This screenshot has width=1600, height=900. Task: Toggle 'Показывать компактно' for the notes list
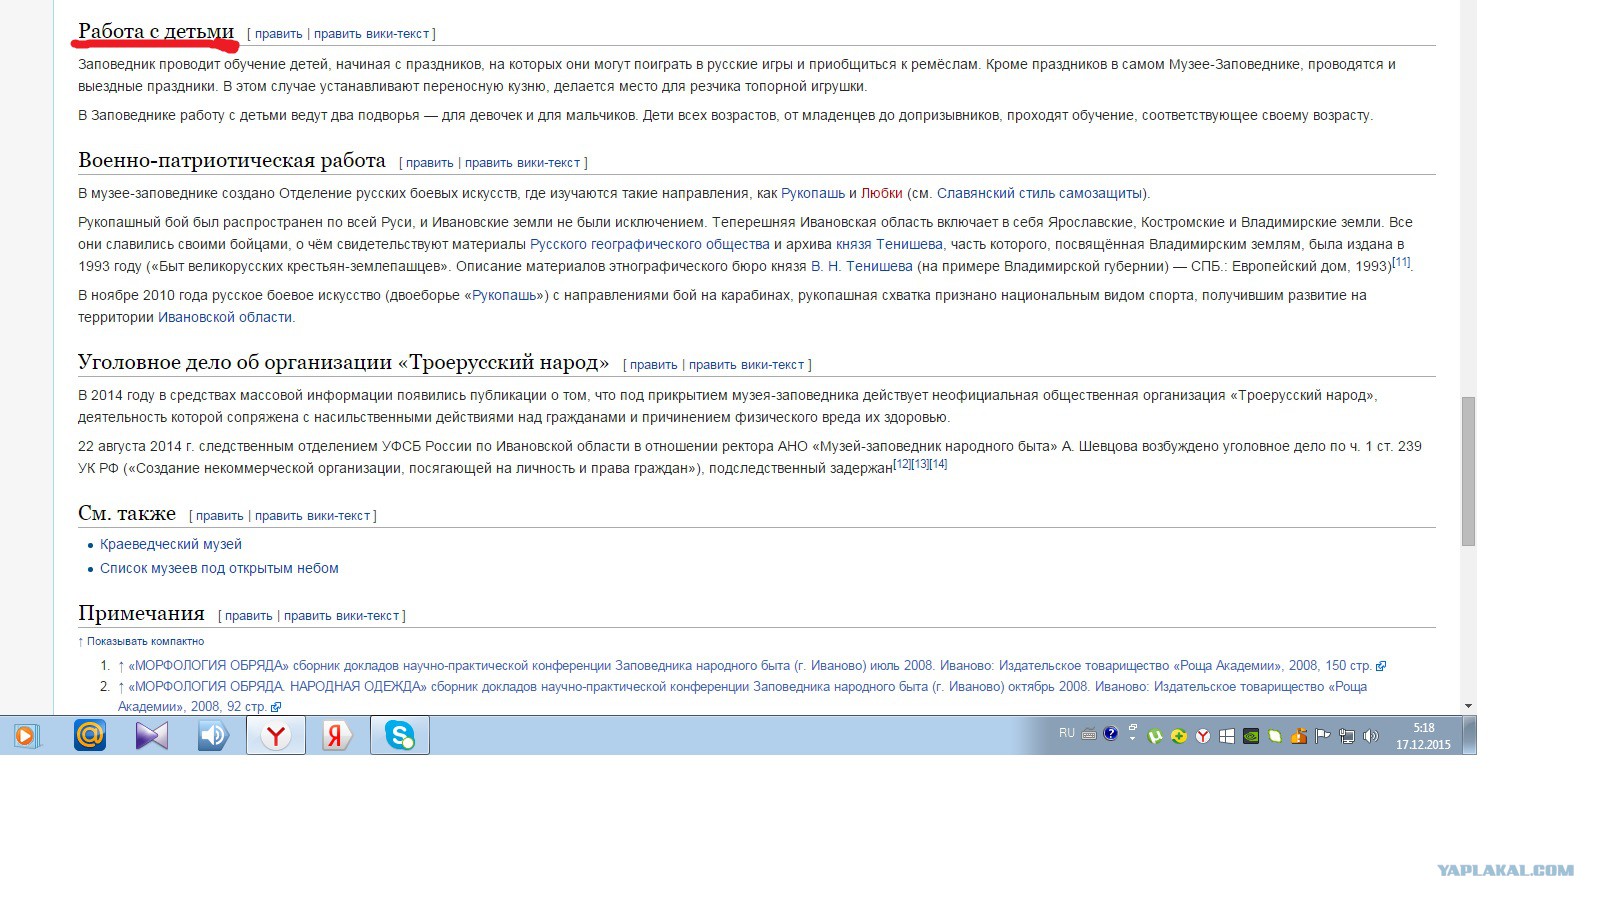(x=145, y=641)
